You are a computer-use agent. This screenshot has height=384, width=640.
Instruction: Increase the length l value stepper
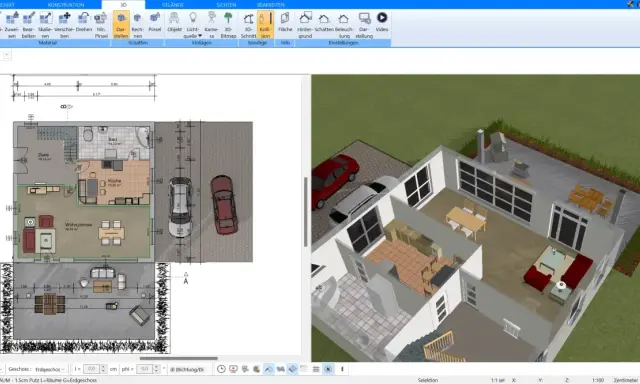tap(103, 367)
